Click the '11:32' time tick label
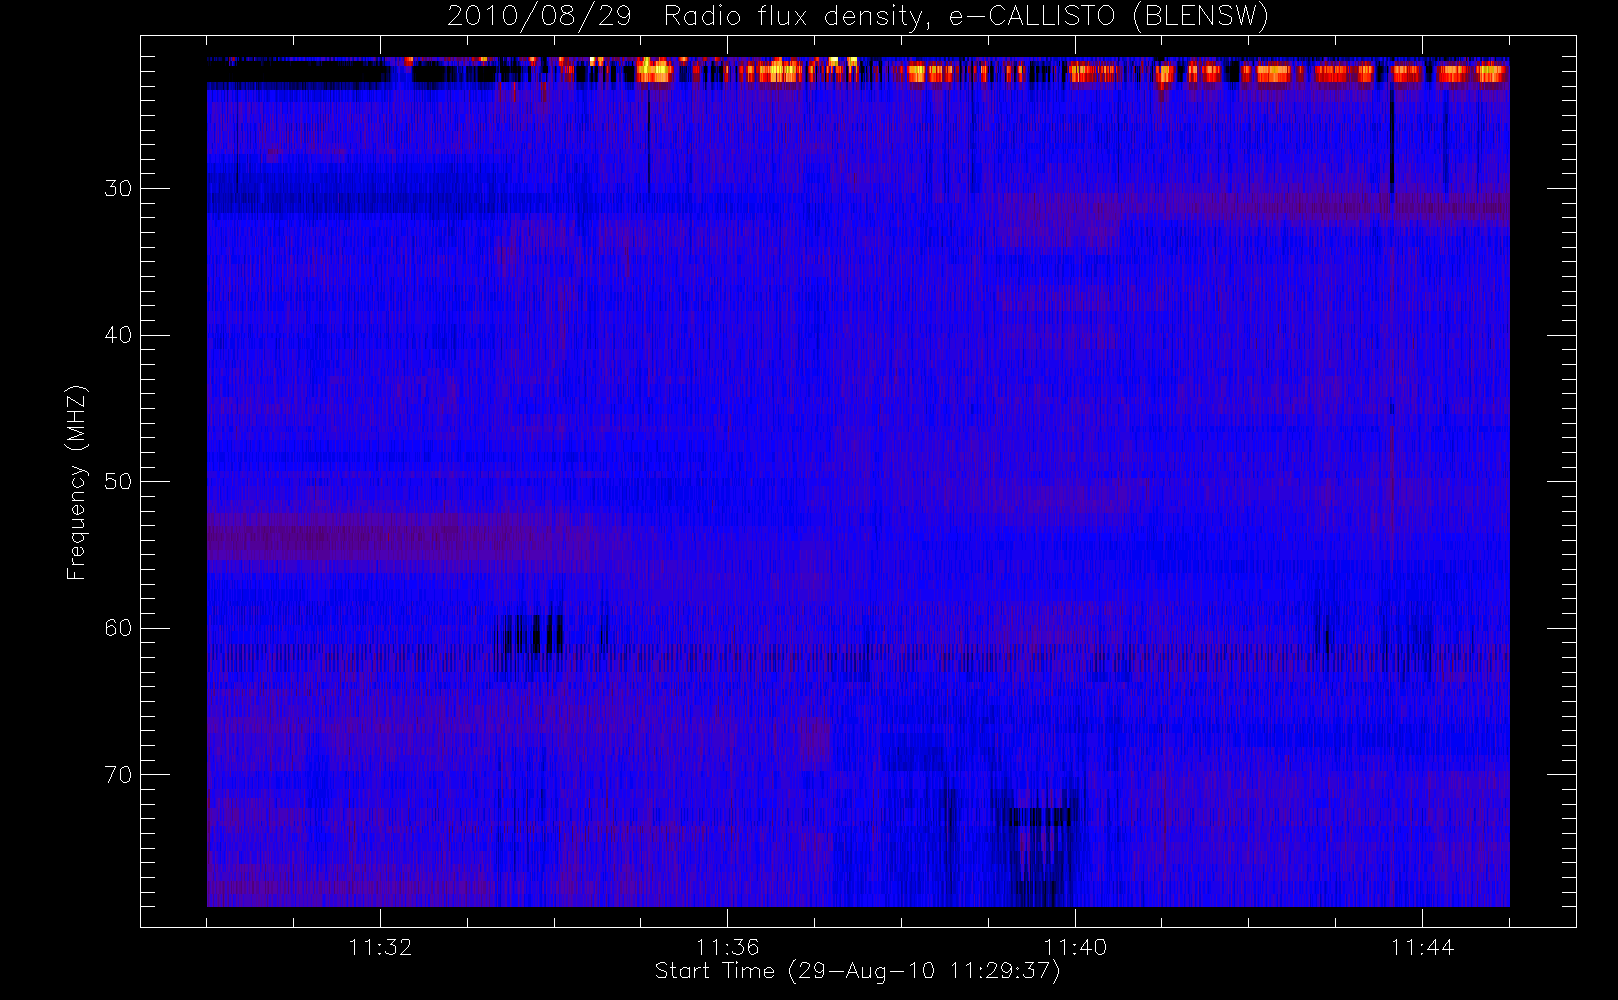The width and height of the screenshot is (1618, 1000). (380, 946)
